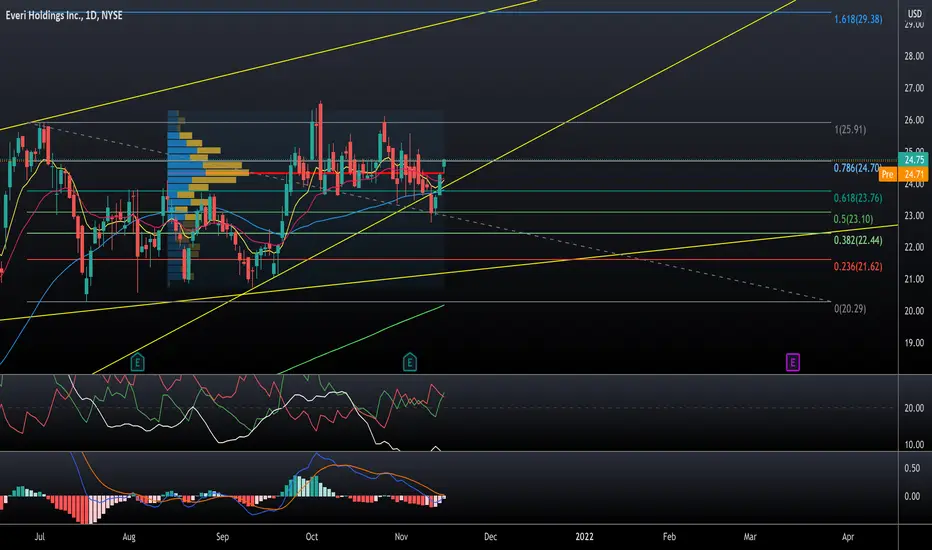Image resolution: width=932 pixels, height=550 pixels.
Task: Select the 0.786(24.70) Fibonacci level label
Action: [857, 168]
